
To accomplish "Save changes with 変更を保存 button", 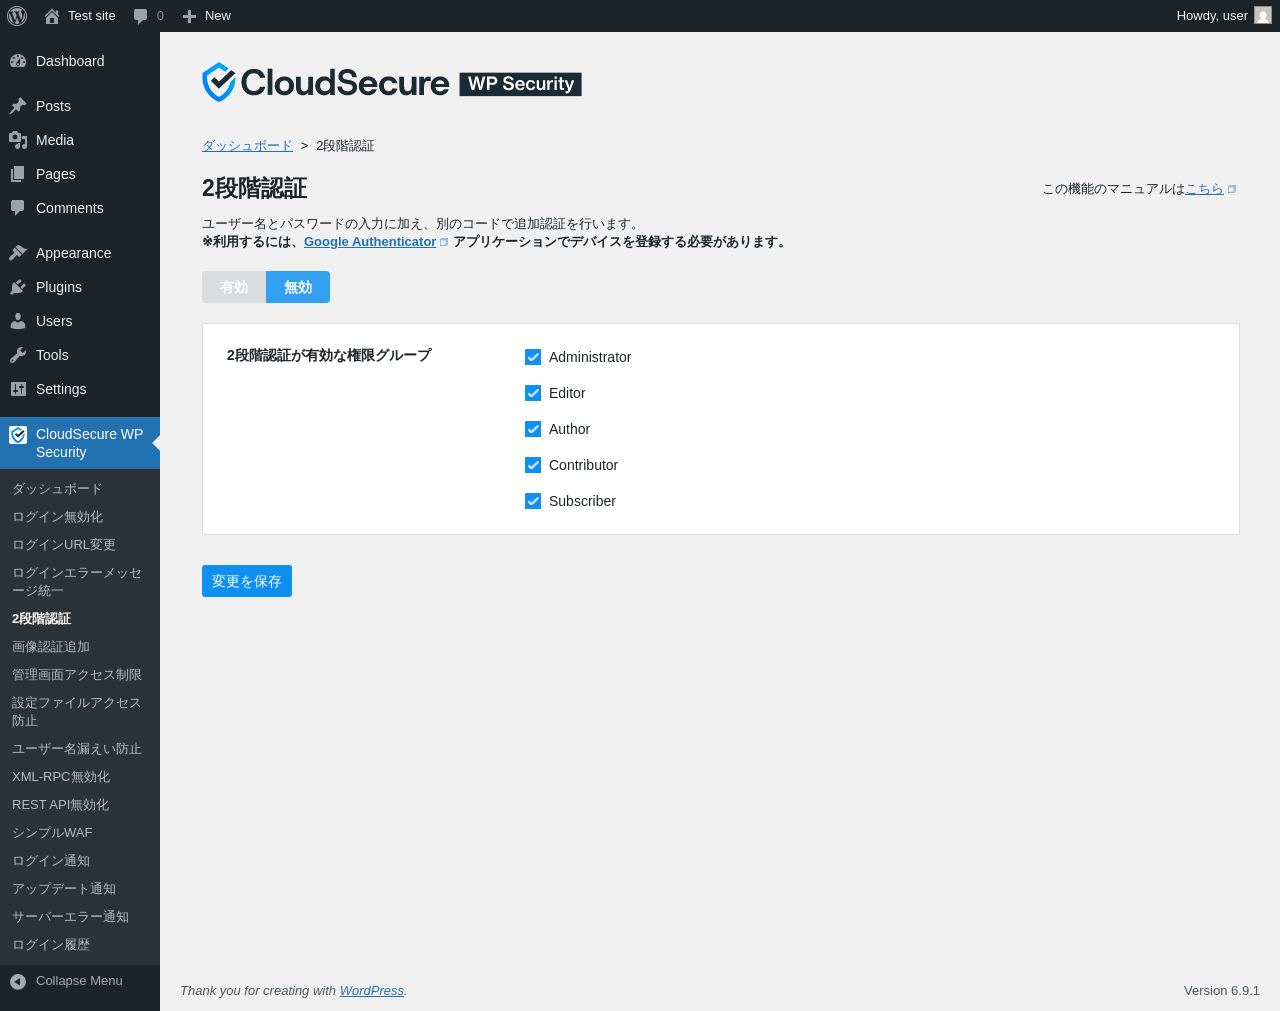I will click(x=247, y=581).
